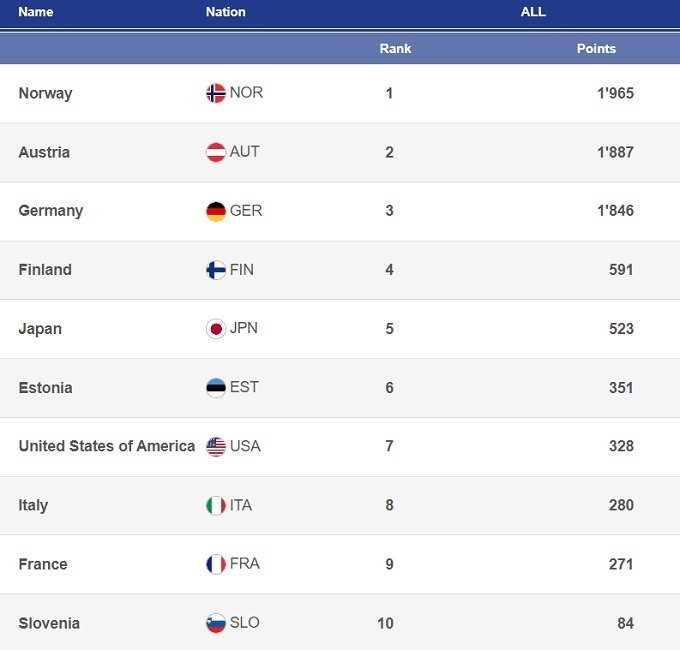This screenshot has height=650, width=680.
Task: Open the Norway team name link
Action: coord(45,94)
